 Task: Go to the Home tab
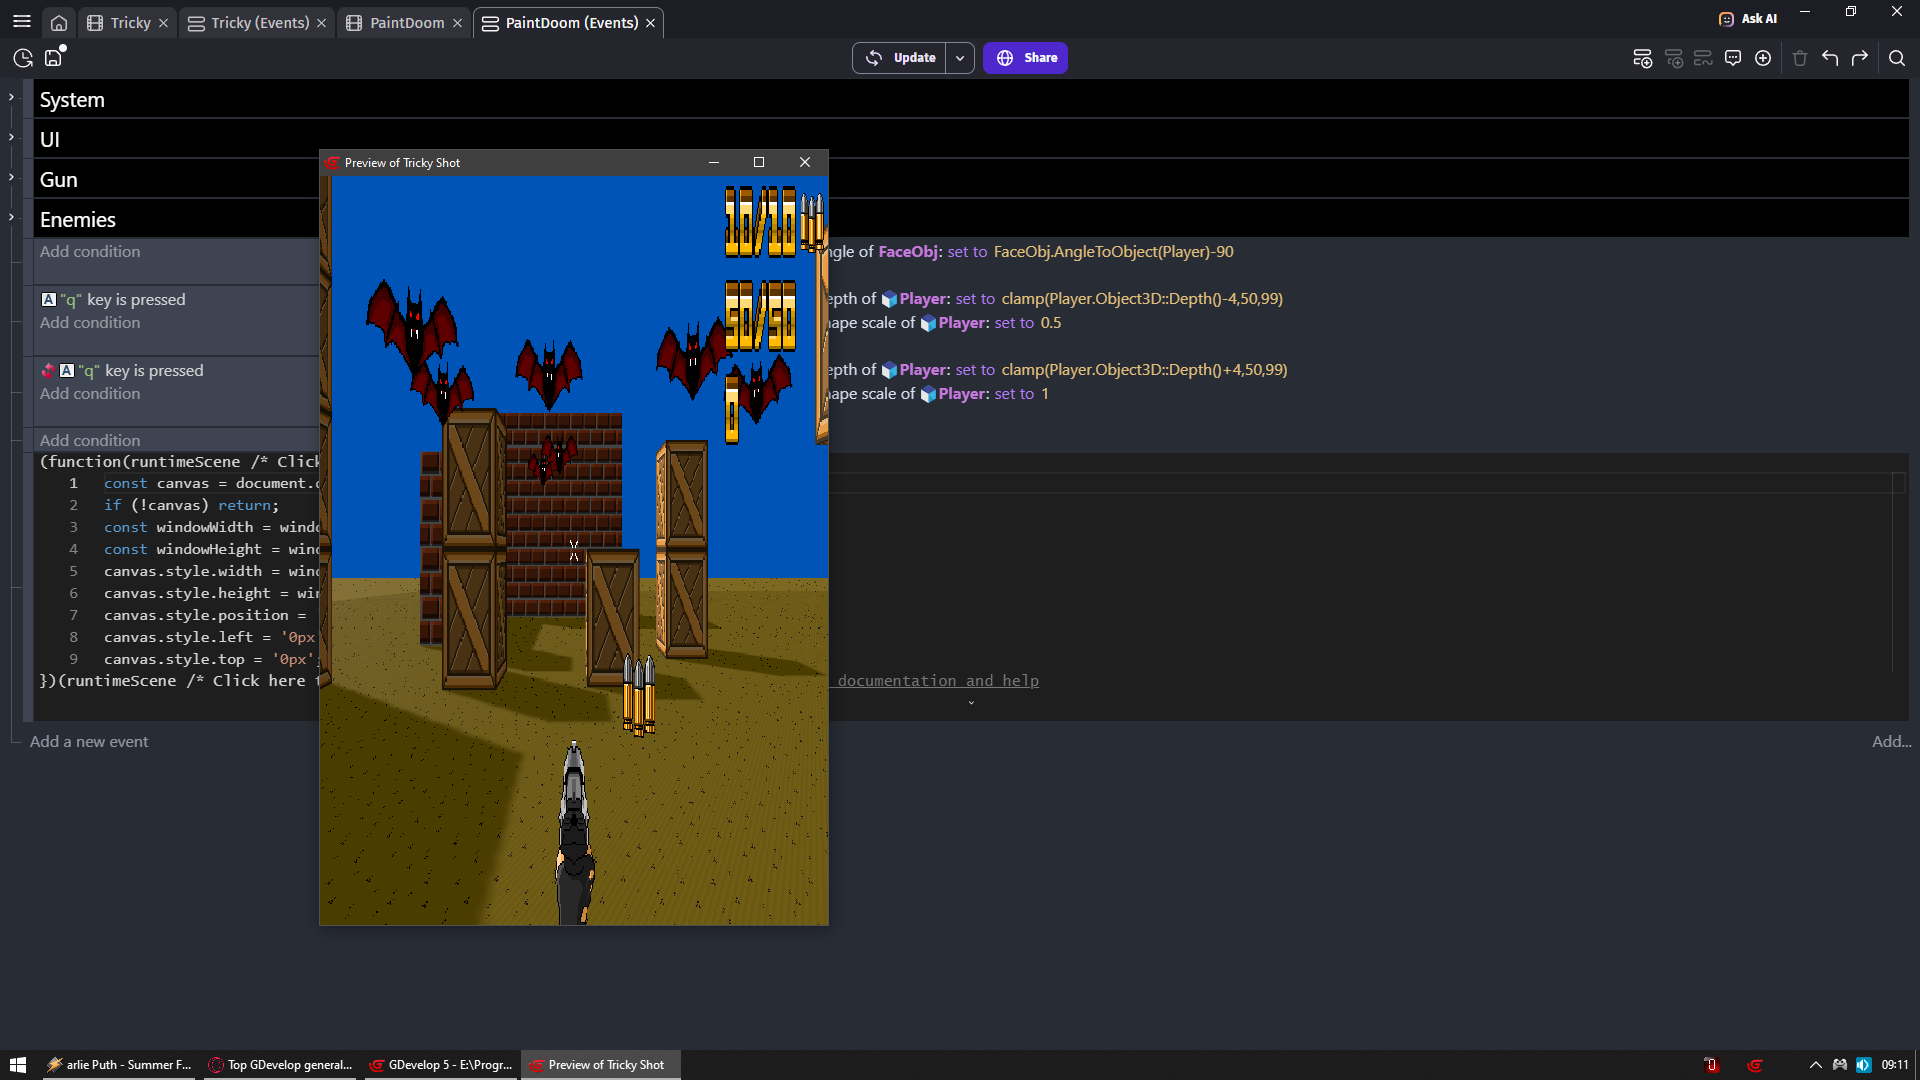click(59, 21)
